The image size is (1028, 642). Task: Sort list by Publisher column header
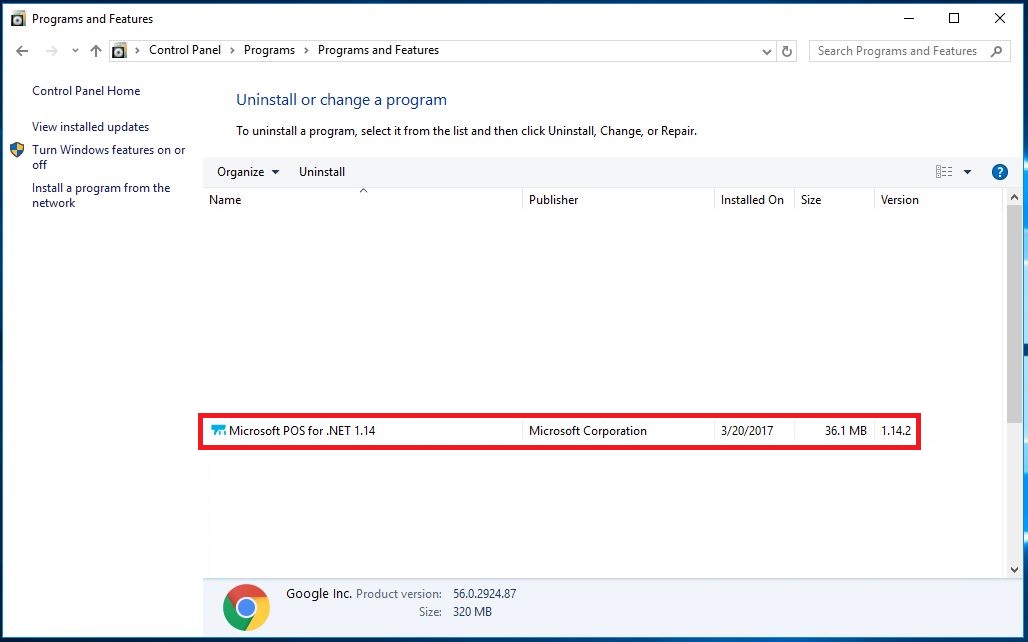(554, 200)
